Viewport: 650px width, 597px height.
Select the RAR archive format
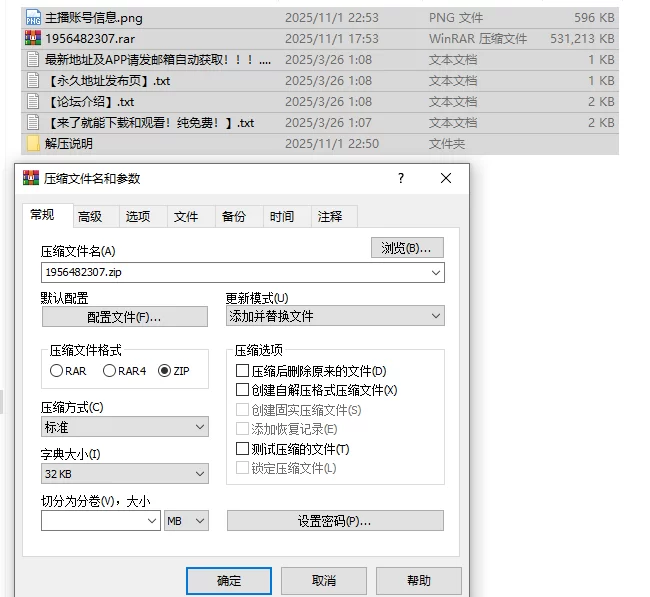56,370
